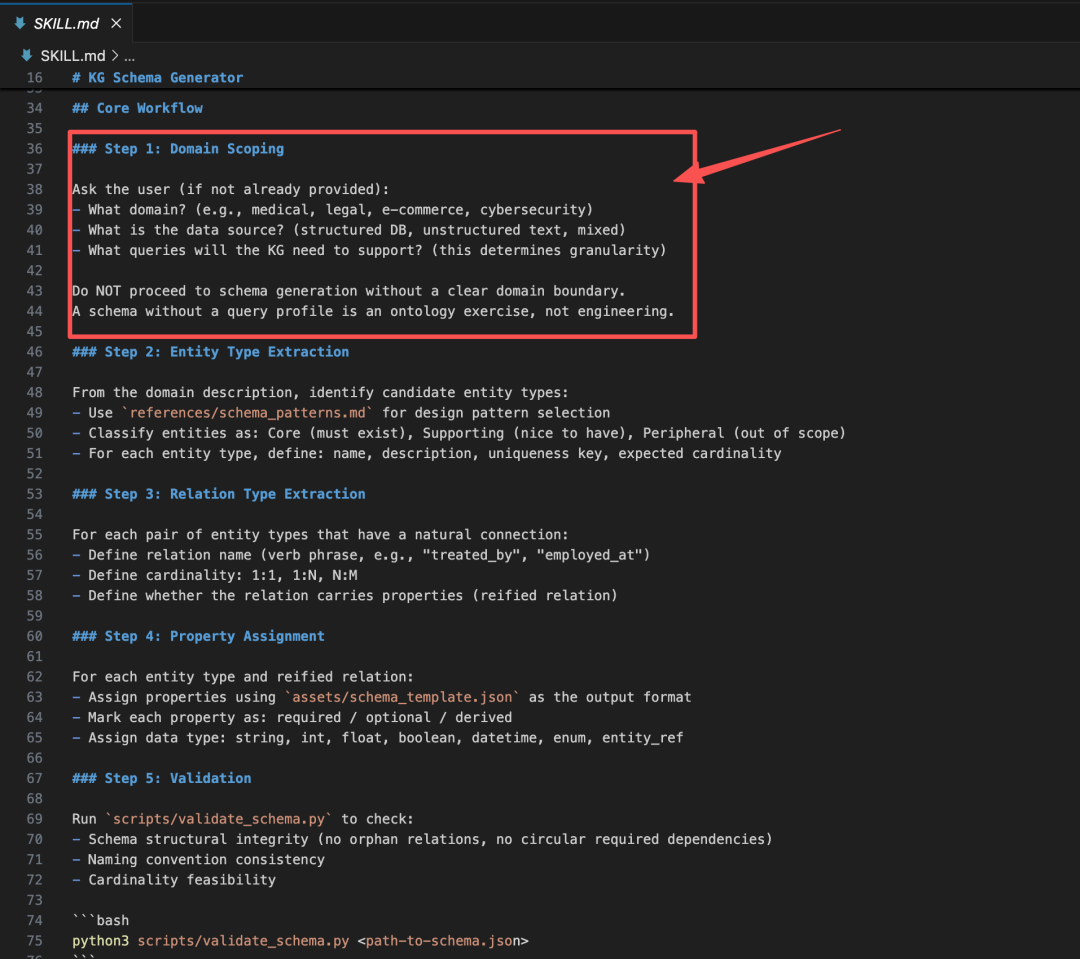The image size is (1080, 959).
Task: Click the 'Classify entities as: Core' line
Action: [459, 433]
